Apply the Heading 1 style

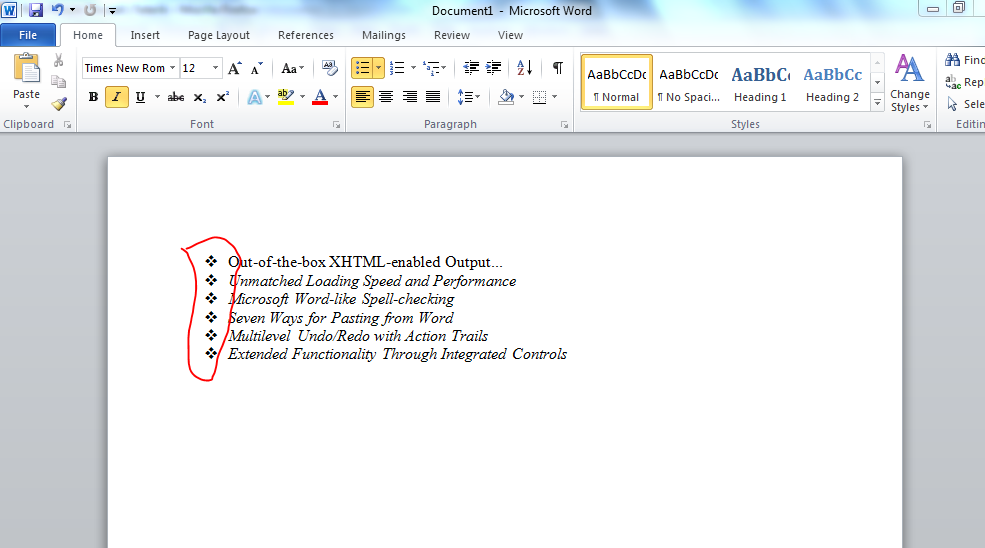760,82
